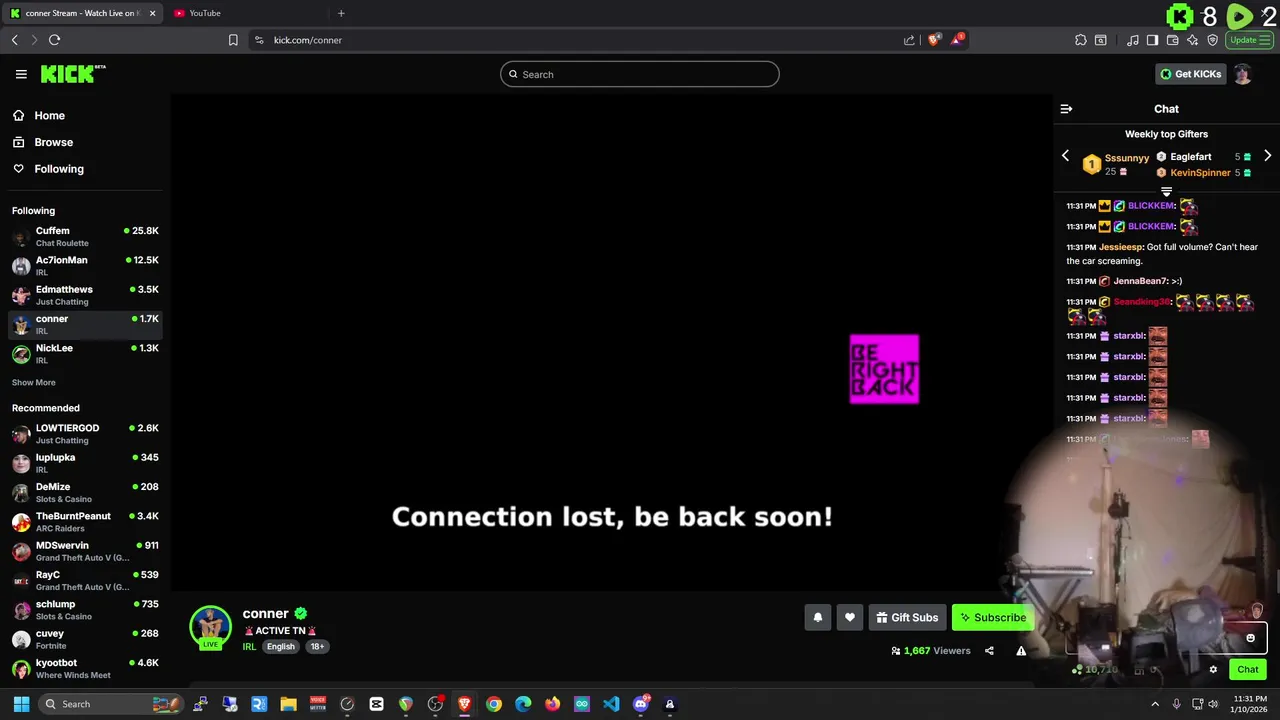
Task: Collapse the chat panel with arrow icon
Action: pyautogui.click(x=1066, y=109)
